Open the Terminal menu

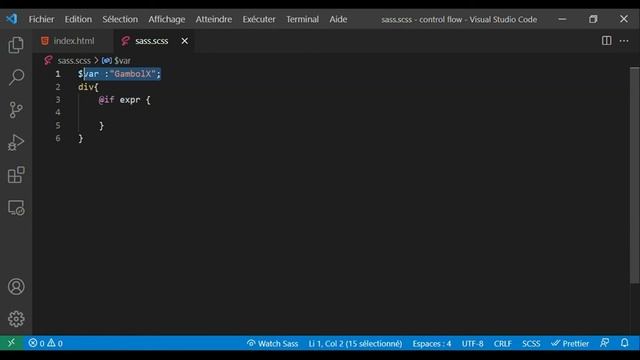(302, 19)
